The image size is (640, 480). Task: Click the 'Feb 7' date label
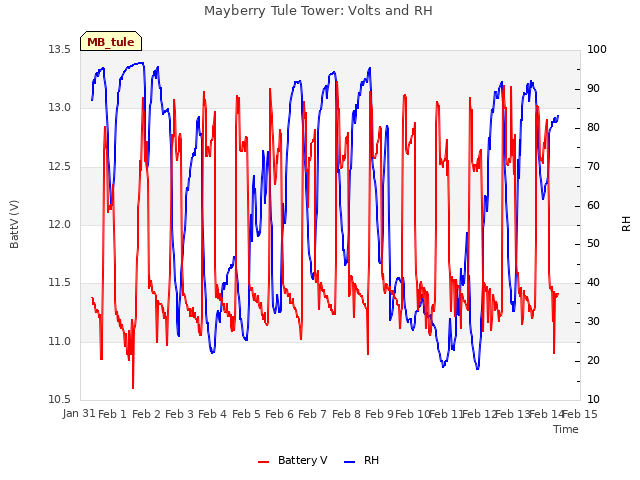(x=313, y=414)
